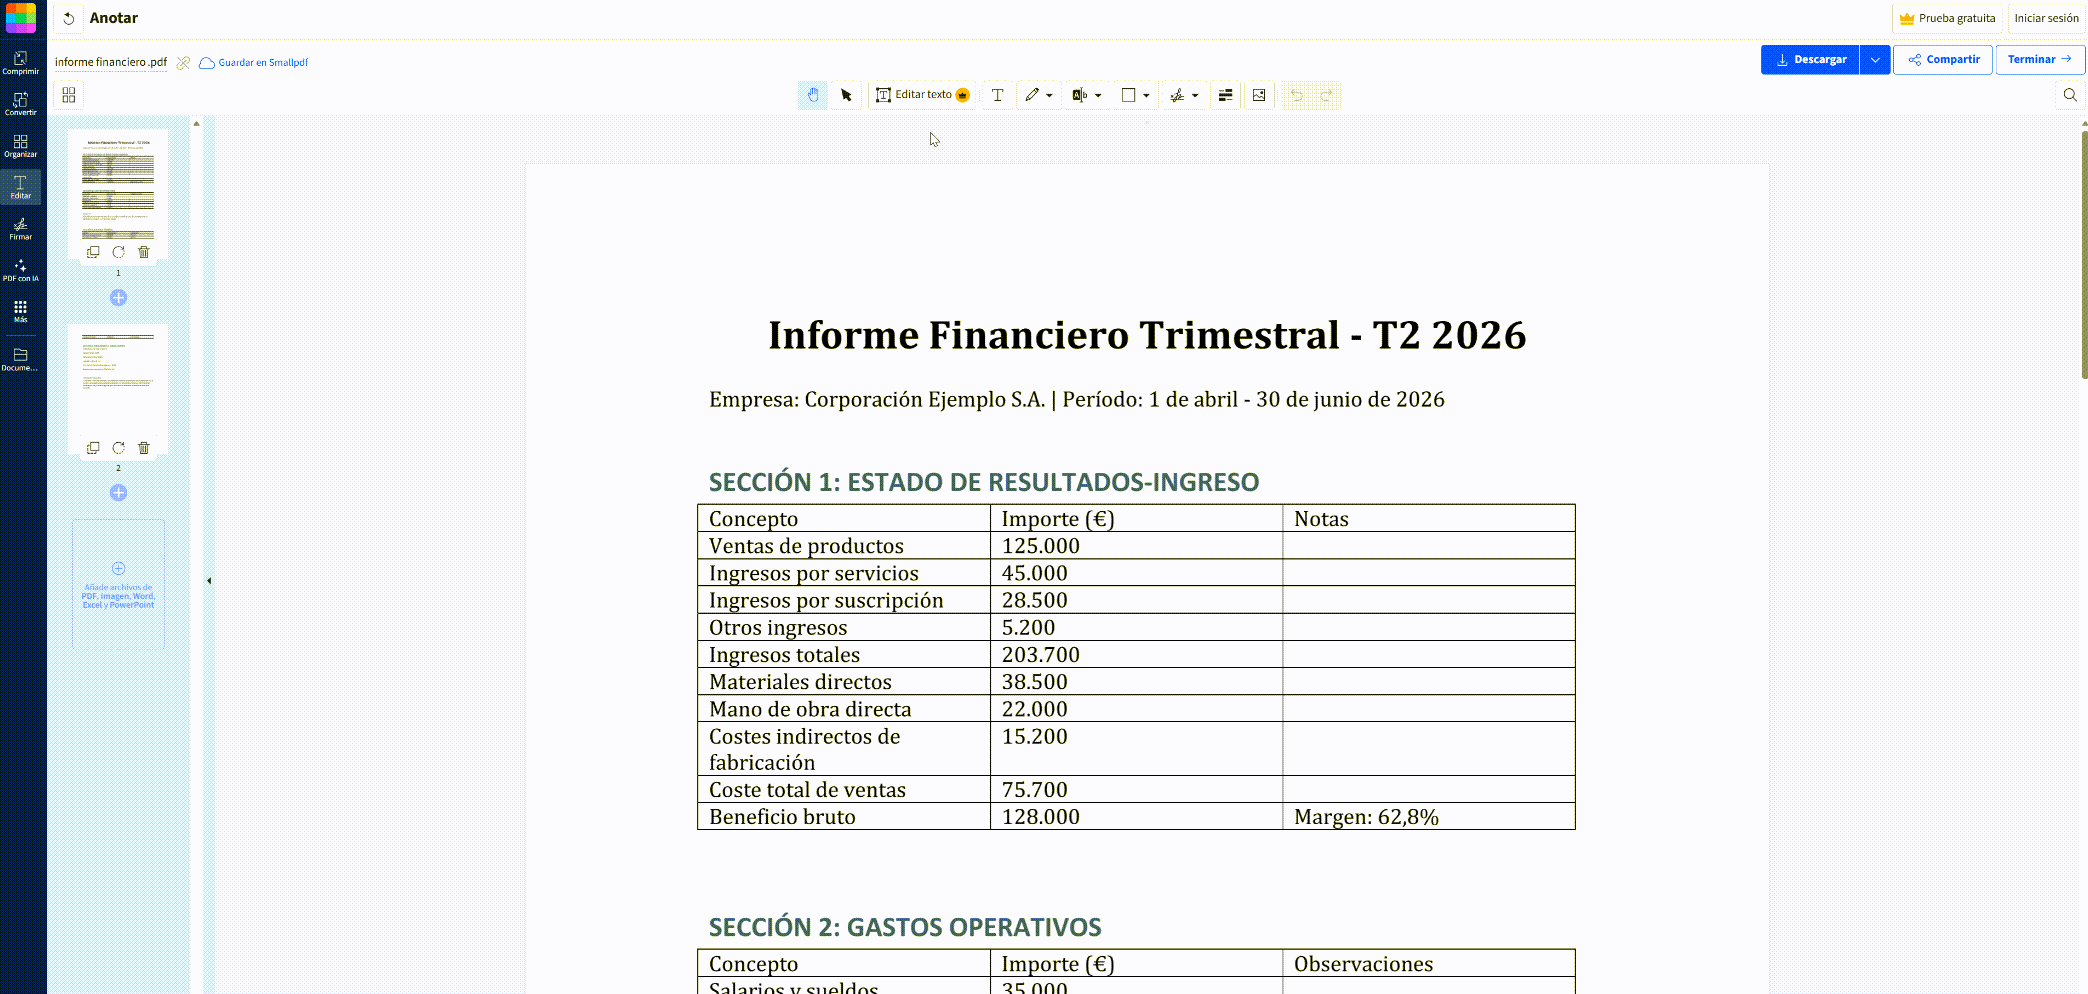Duplicate page 1 using copy icon

click(x=93, y=252)
